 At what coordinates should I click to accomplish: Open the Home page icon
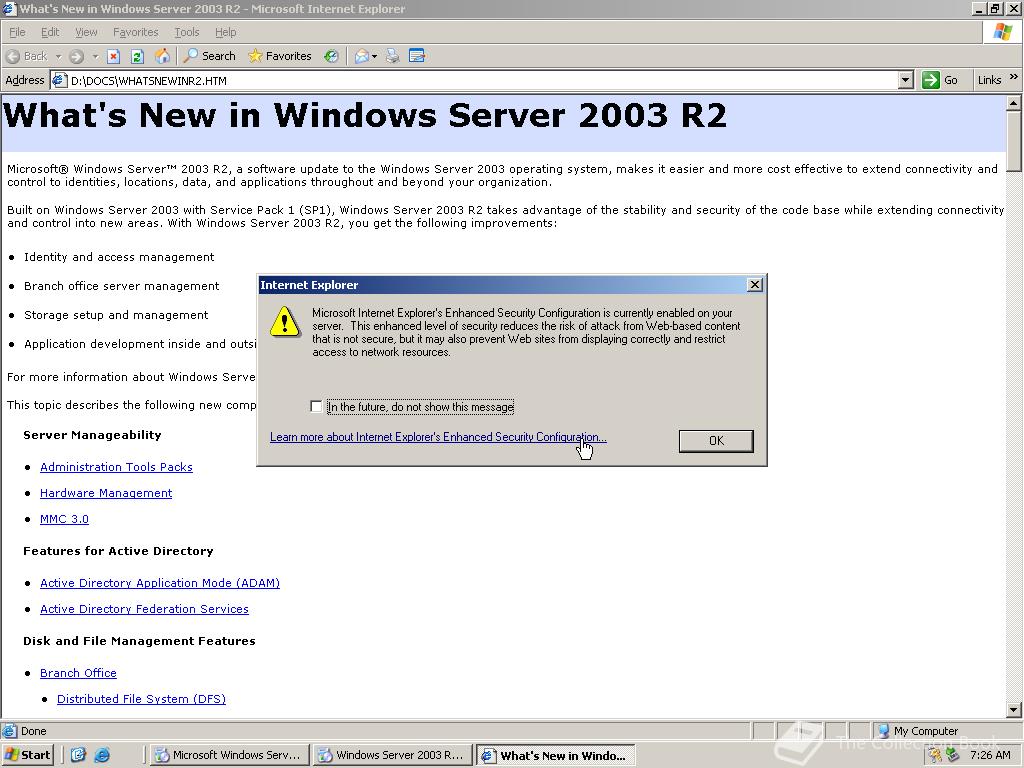click(x=163, y=56)
